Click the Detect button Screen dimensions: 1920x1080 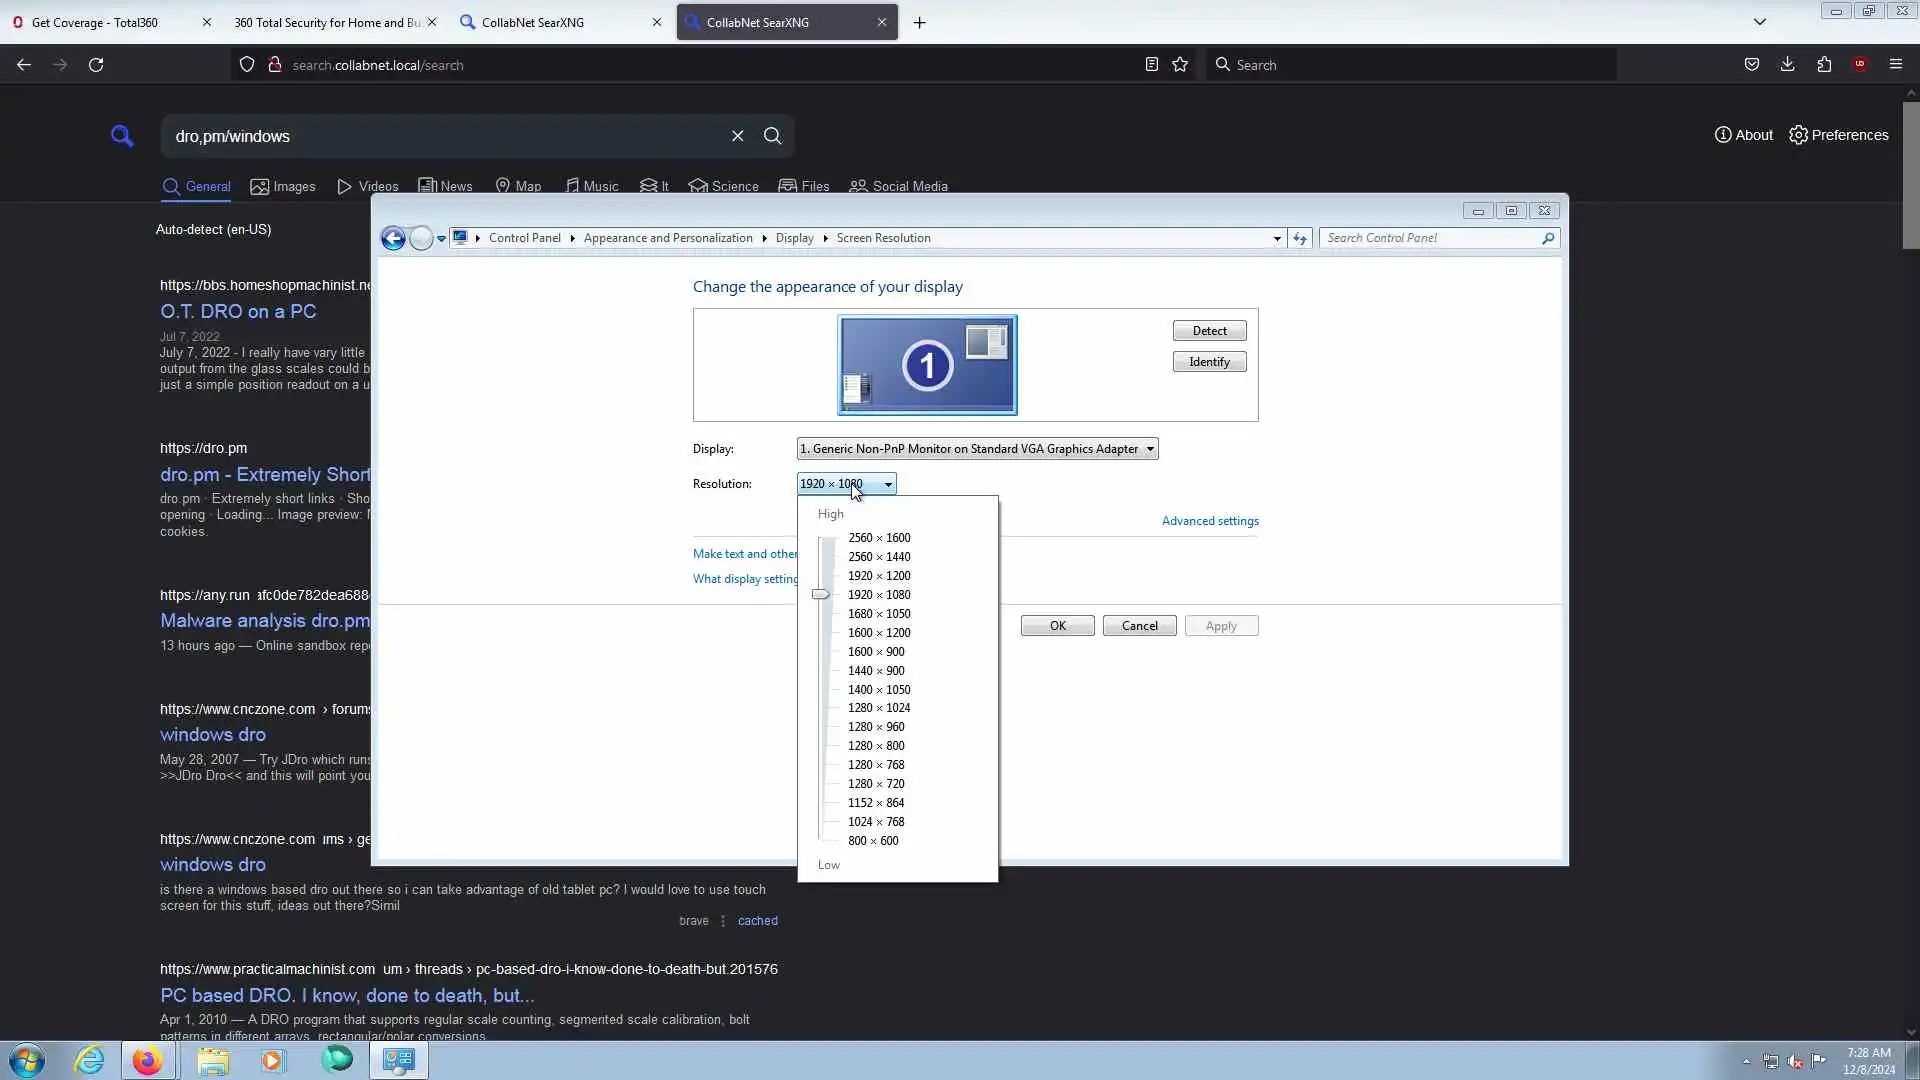[x=1209, y=331]
